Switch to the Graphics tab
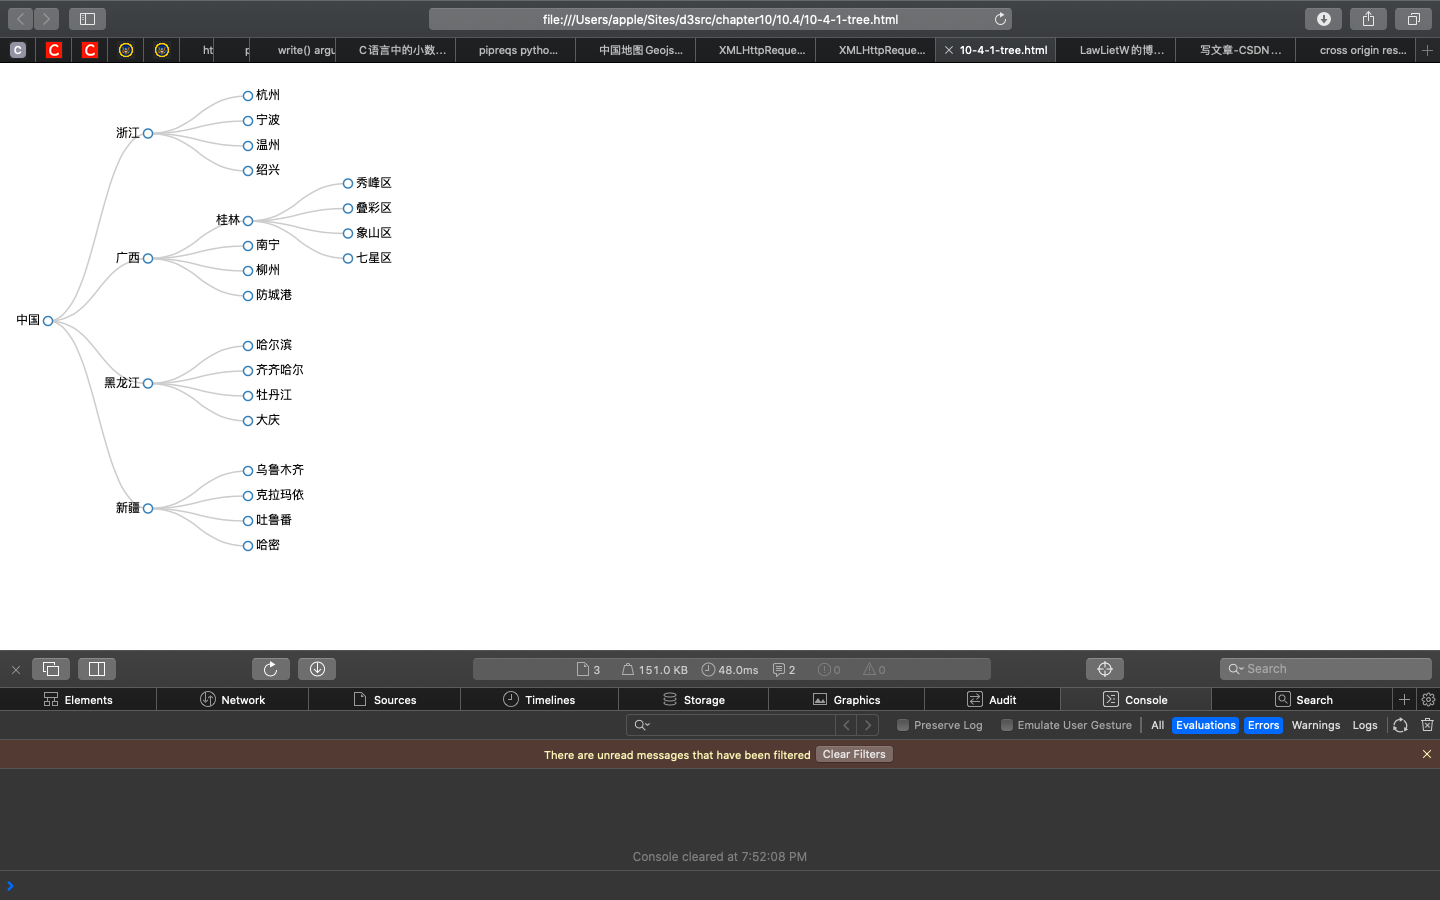 coord(846,699)
